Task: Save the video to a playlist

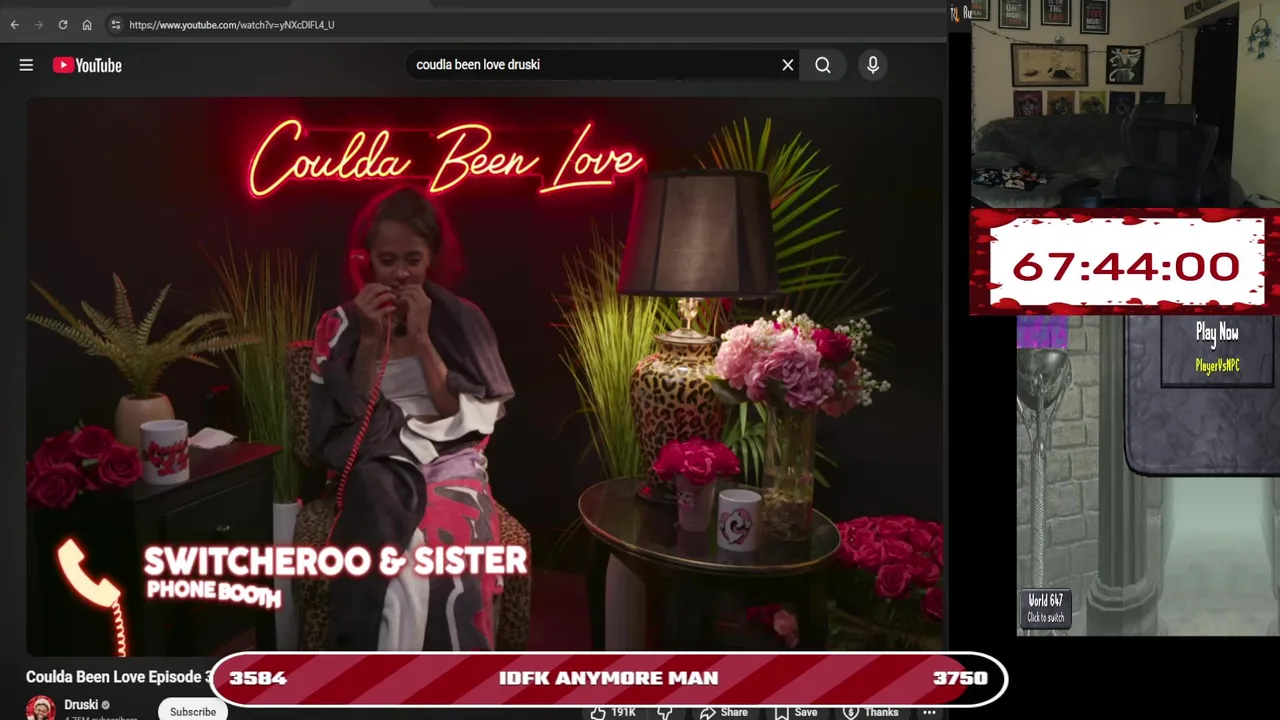Action: coord(795,712)
